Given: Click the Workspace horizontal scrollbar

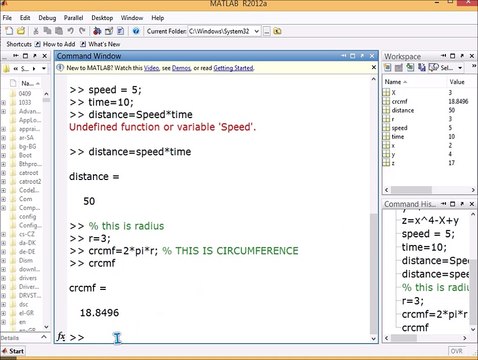Looking at the screenshot, I should [411, 190].
